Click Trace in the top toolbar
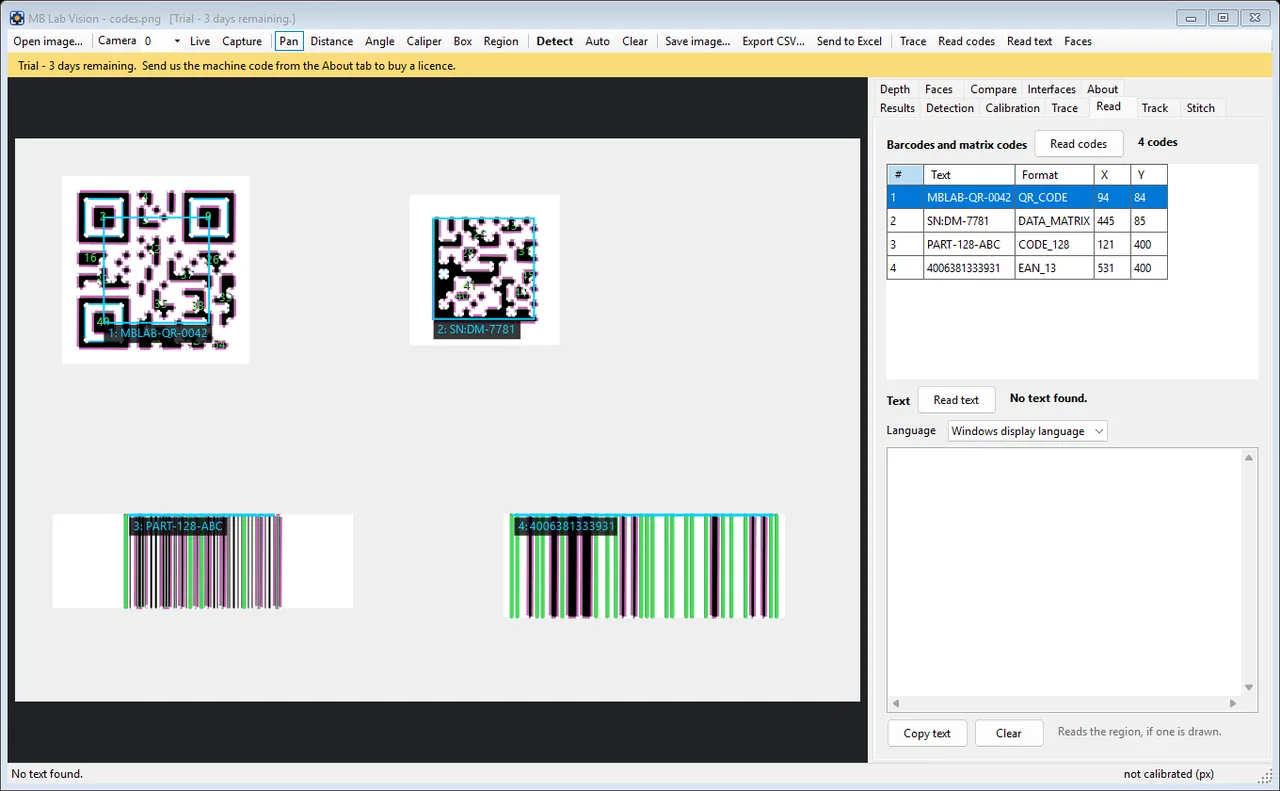The image size is (1280, 791). click(x=913, y=41)
